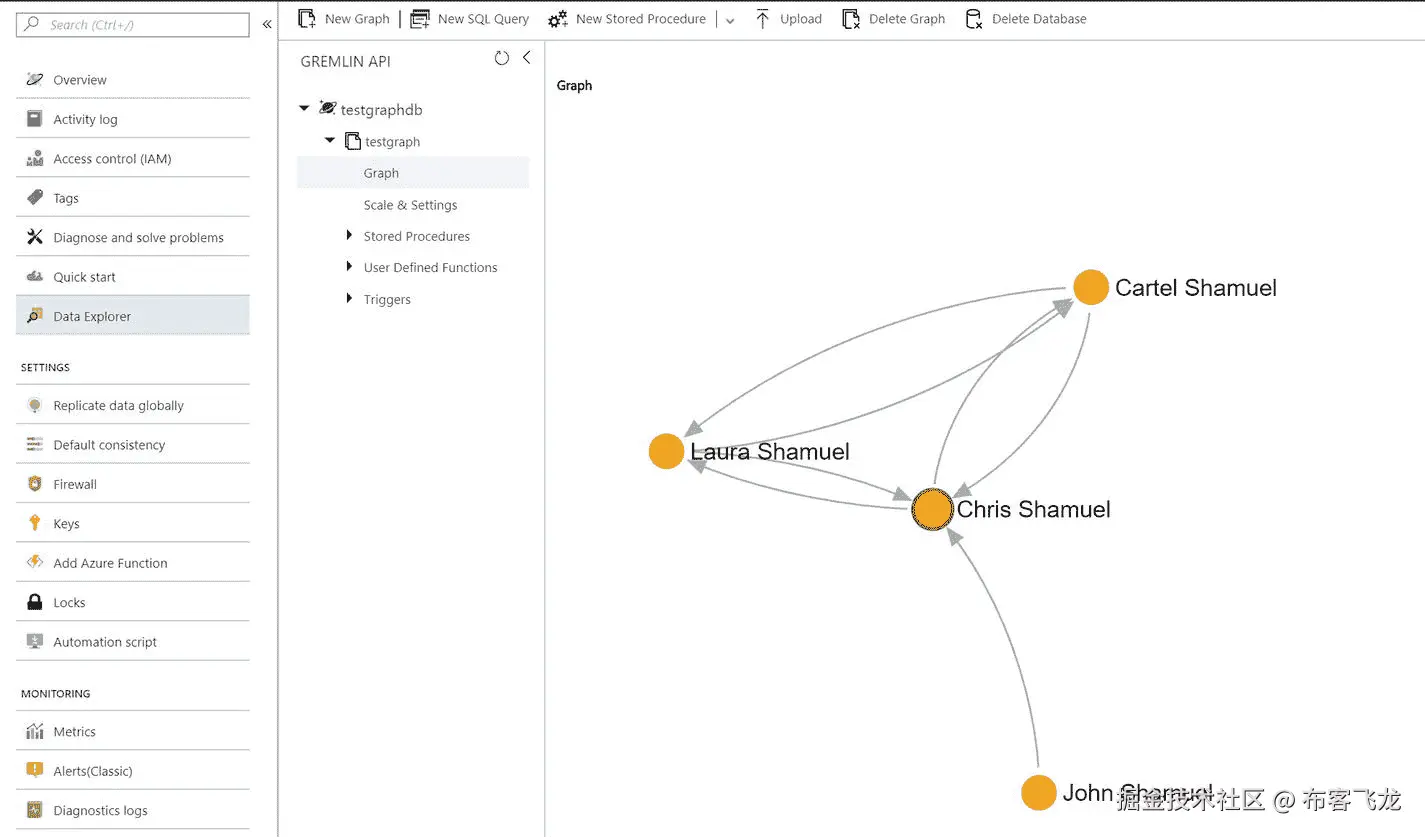Viewport: 1425px width, 837px height.
Task: Refresh the Gremlin API tree
Action: pos(502,59)
